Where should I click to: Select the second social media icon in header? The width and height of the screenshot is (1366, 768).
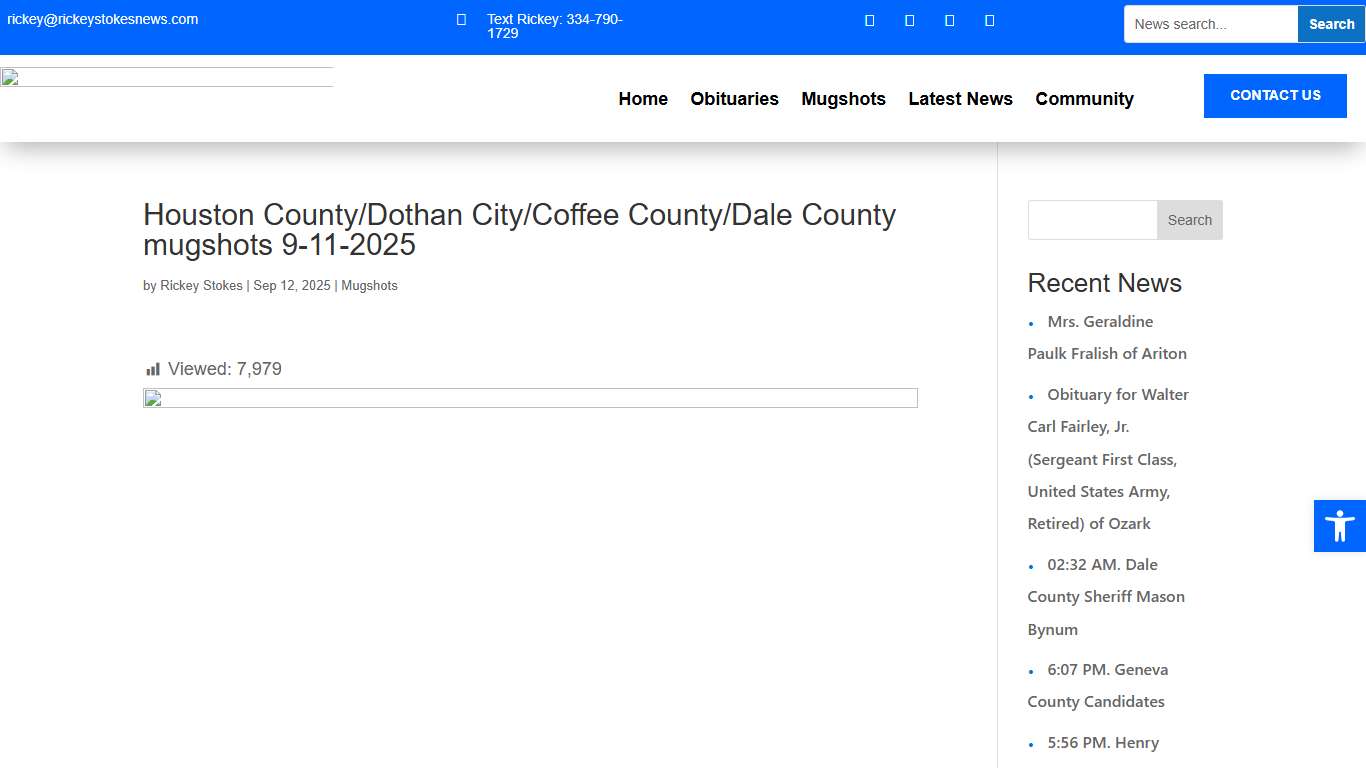[909, 20]
